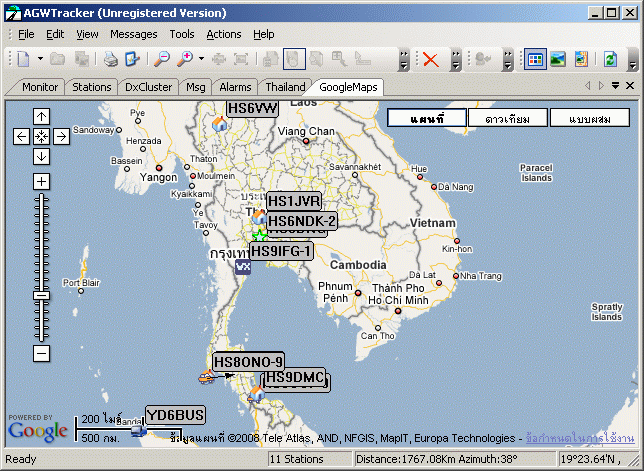This screenshot has height=471, width=644.
Task: Open the Actions menu
Action: (224, 34)
